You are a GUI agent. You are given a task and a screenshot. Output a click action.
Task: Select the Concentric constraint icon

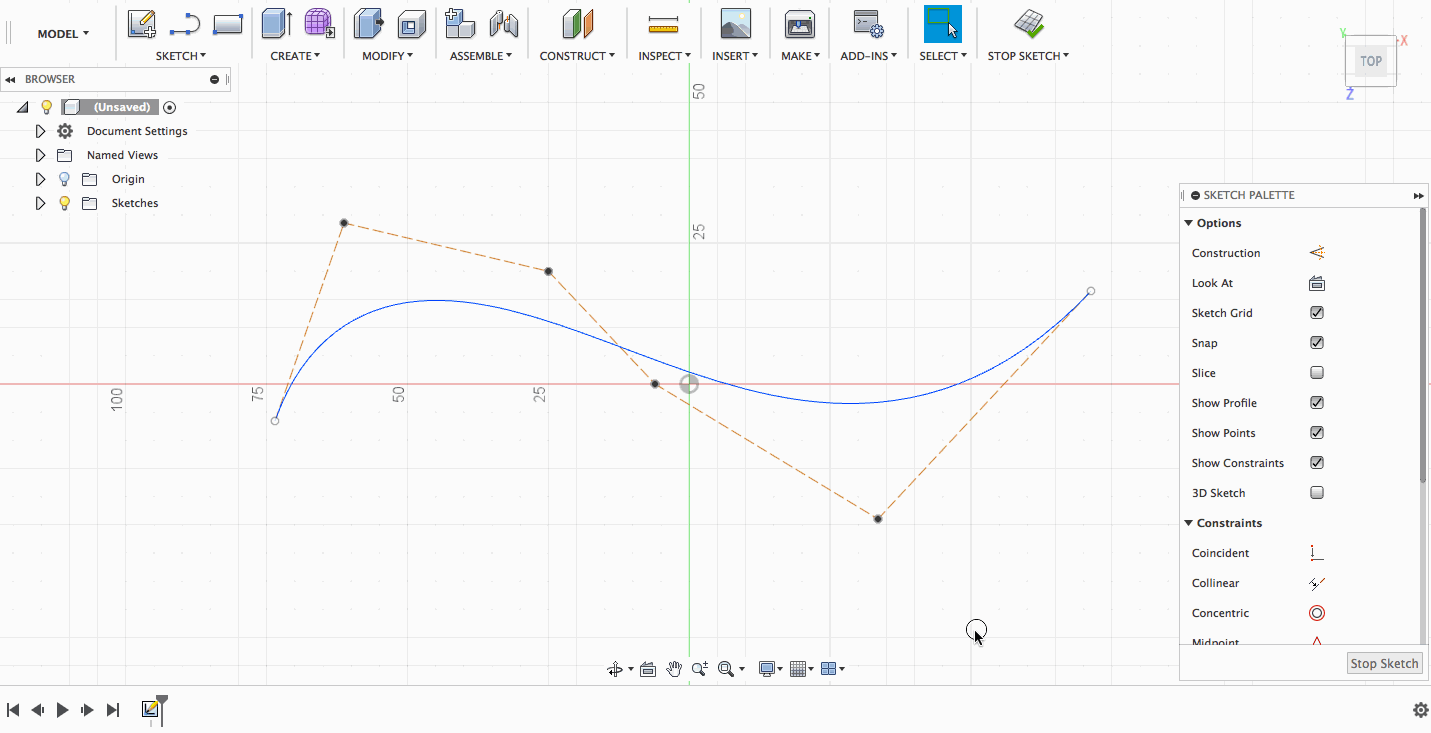pos(1317,613)
